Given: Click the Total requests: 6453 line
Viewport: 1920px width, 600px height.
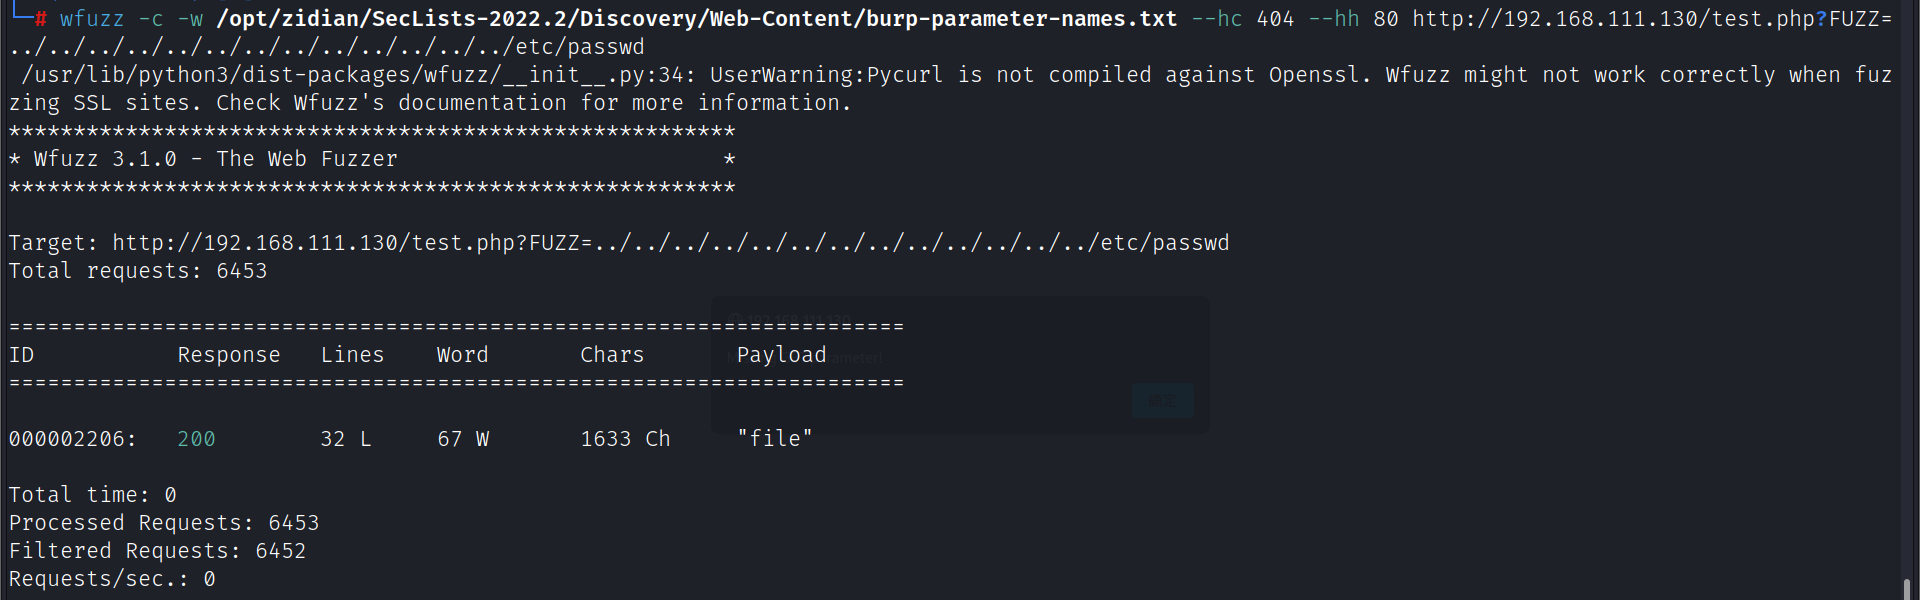Looking at the screenshot, I should pos(138,271).
